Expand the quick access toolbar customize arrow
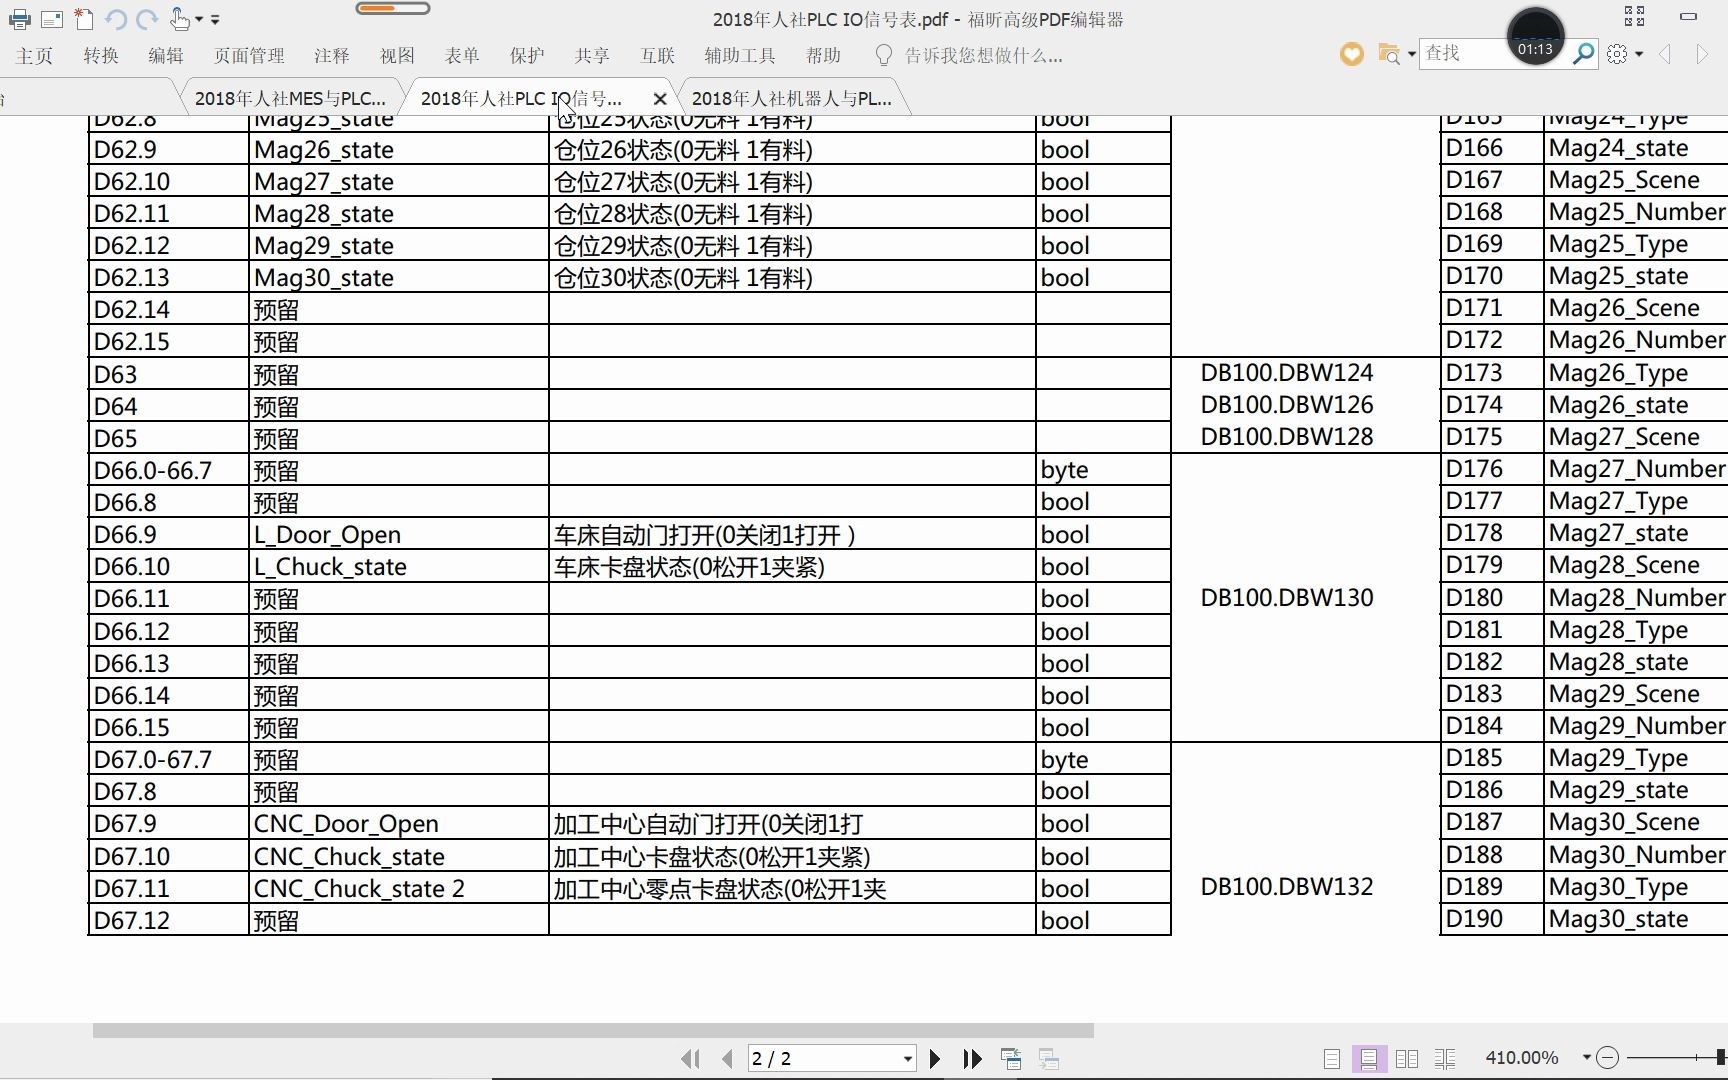The height and width of the screenshot is (1080, 1728). (215, 19)
